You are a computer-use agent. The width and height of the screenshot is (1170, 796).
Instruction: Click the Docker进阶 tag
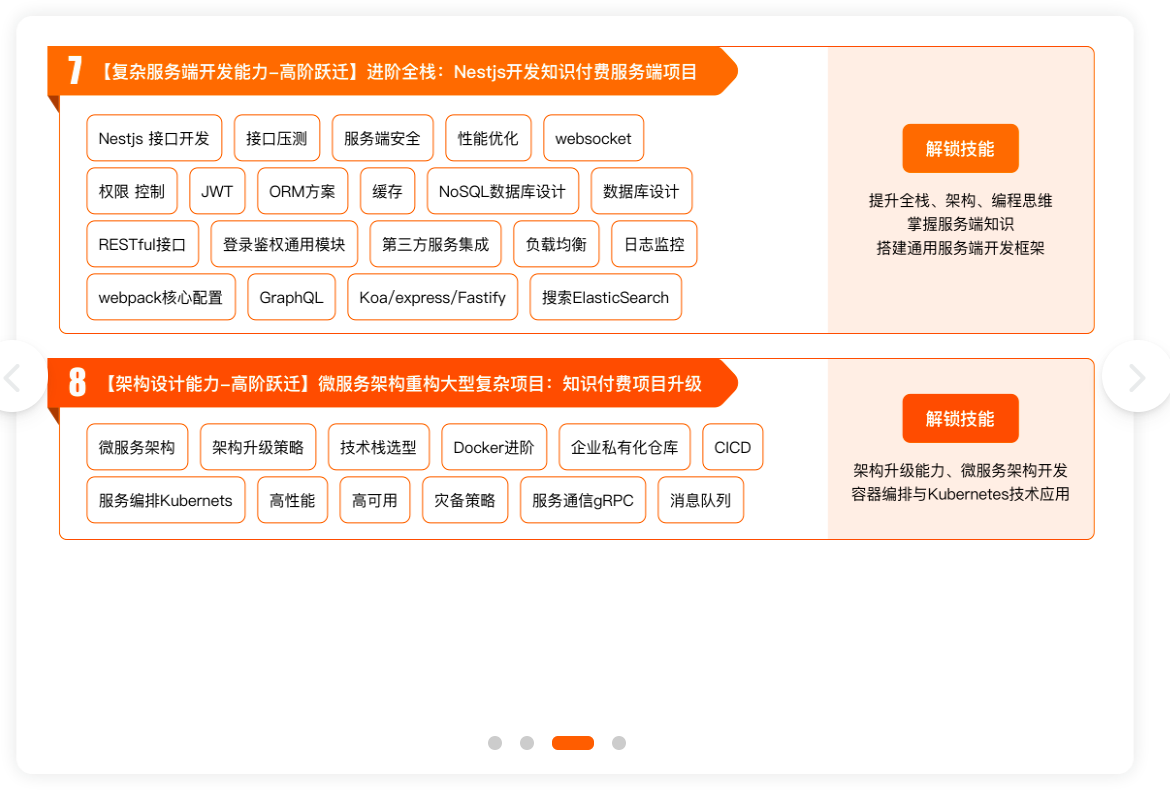(494, 448)
